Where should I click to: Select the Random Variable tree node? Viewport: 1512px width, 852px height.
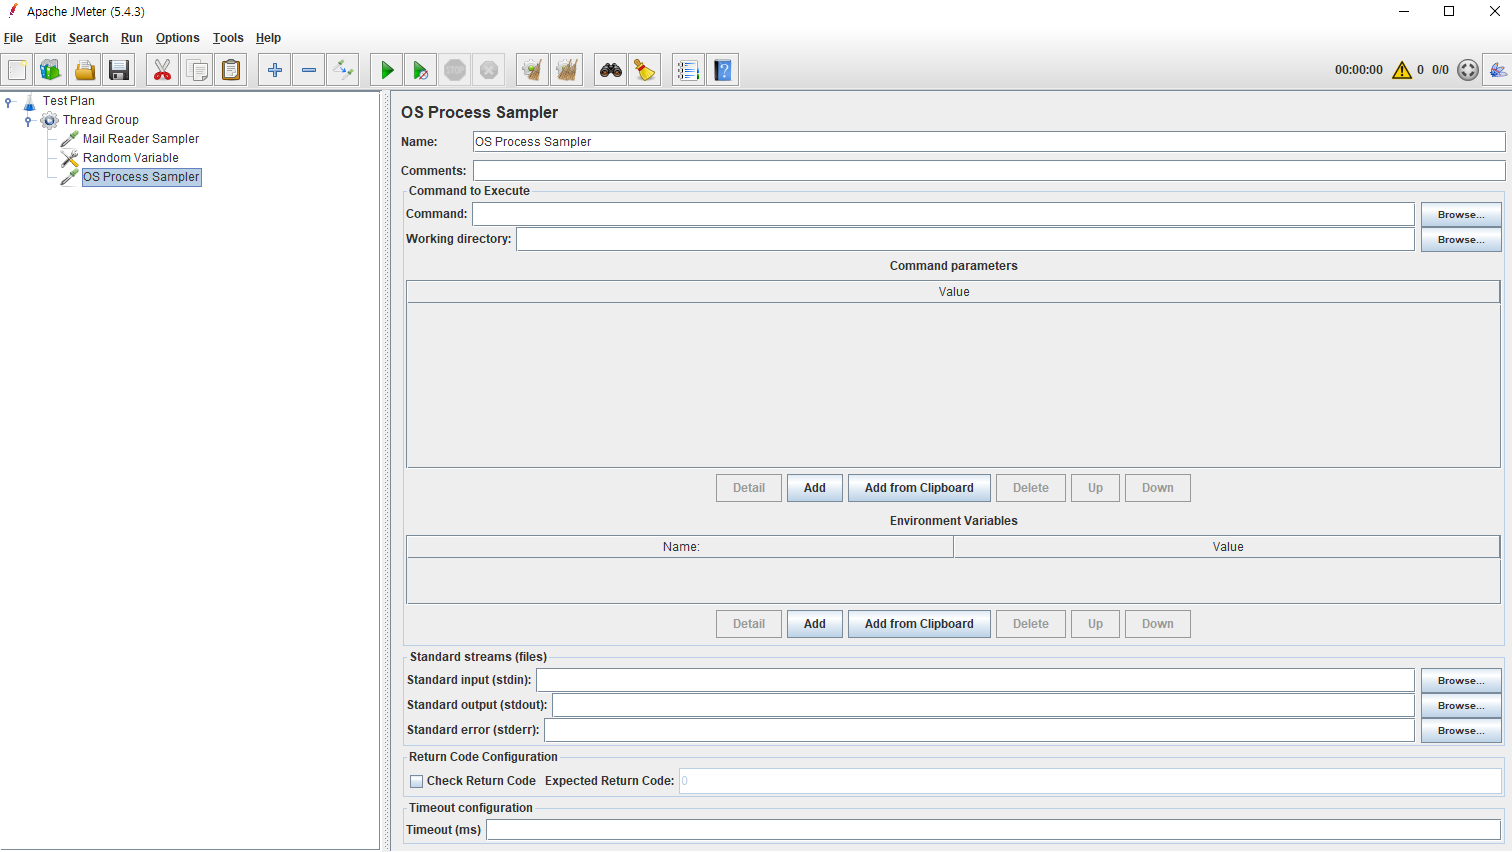point(131,158)
